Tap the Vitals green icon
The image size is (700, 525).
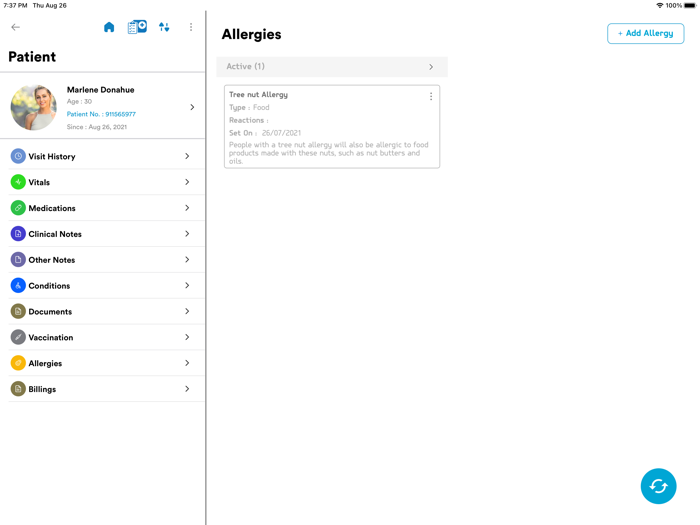[18, 182]
